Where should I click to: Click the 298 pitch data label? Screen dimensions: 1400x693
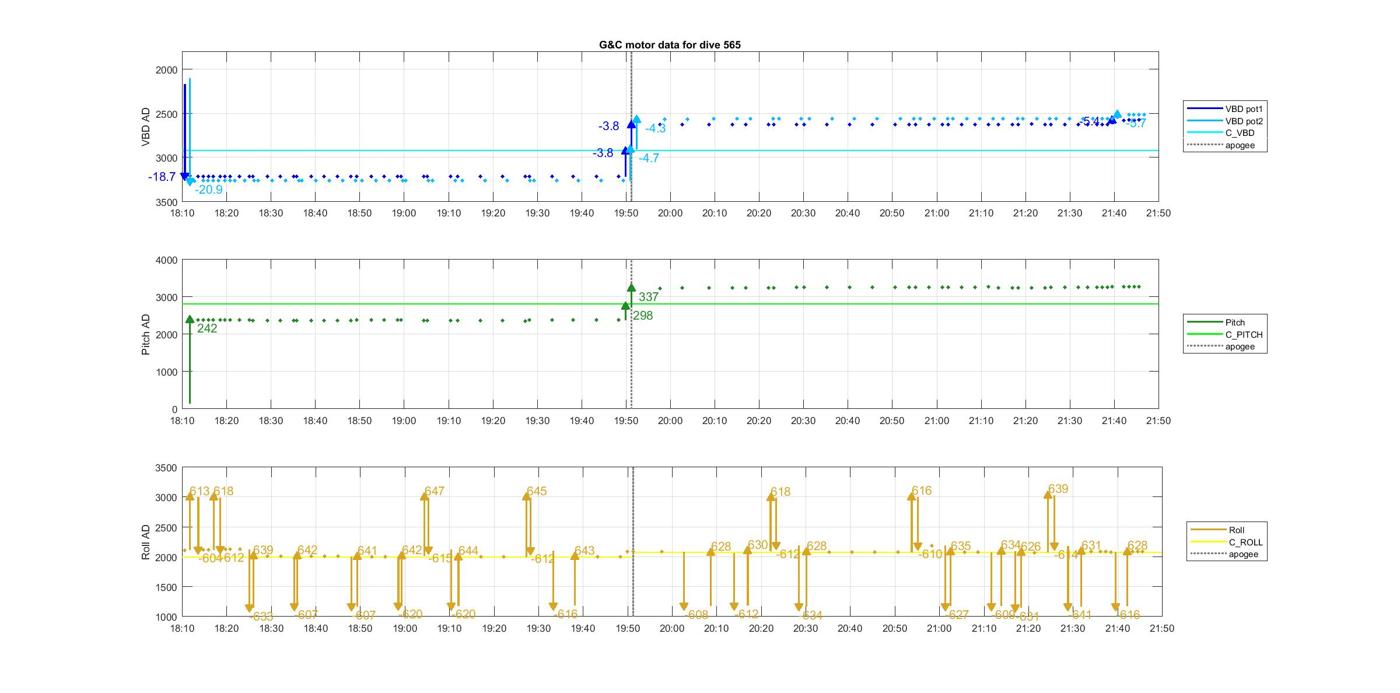[x=643, y=316]
